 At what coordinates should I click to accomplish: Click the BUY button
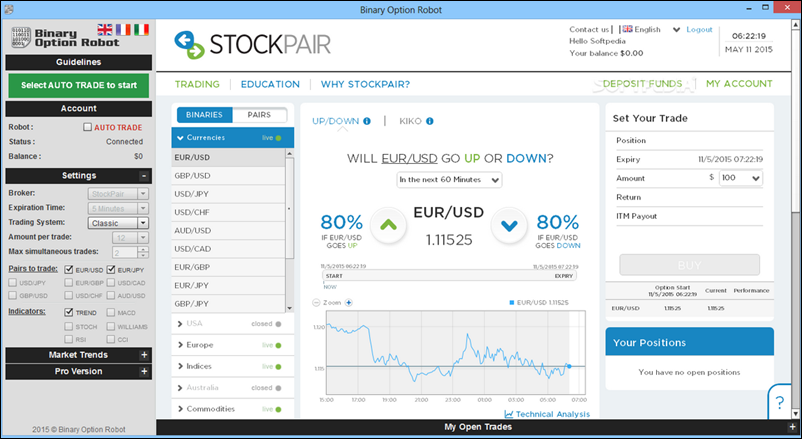tap(689, 265)
